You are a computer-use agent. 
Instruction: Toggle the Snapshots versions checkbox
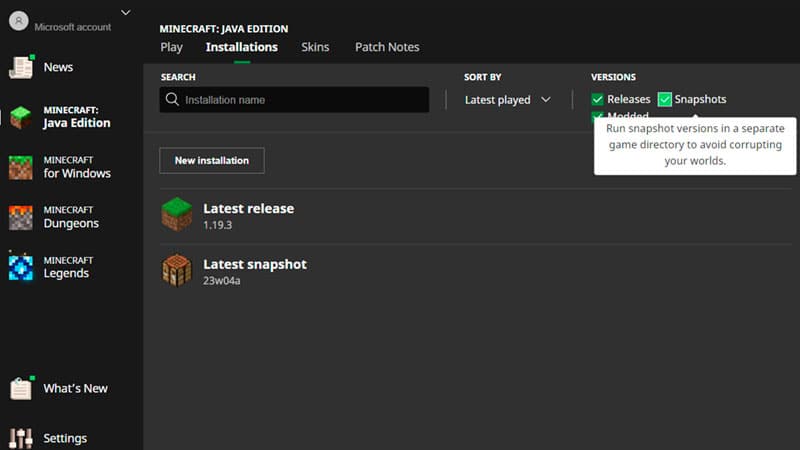click(664, 99)
